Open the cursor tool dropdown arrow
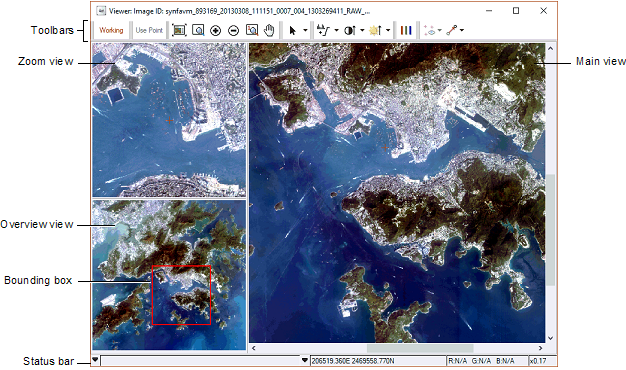626x370 pixels. tap(305, 30)
